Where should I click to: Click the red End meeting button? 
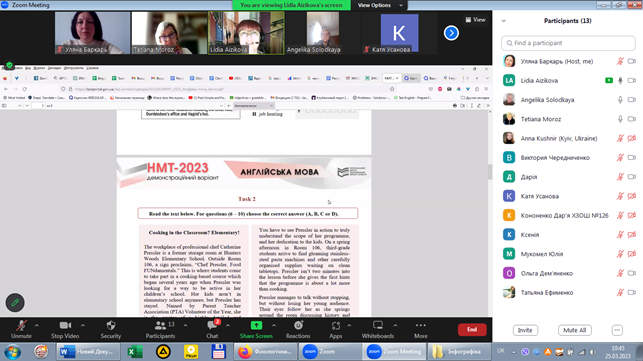472,329
